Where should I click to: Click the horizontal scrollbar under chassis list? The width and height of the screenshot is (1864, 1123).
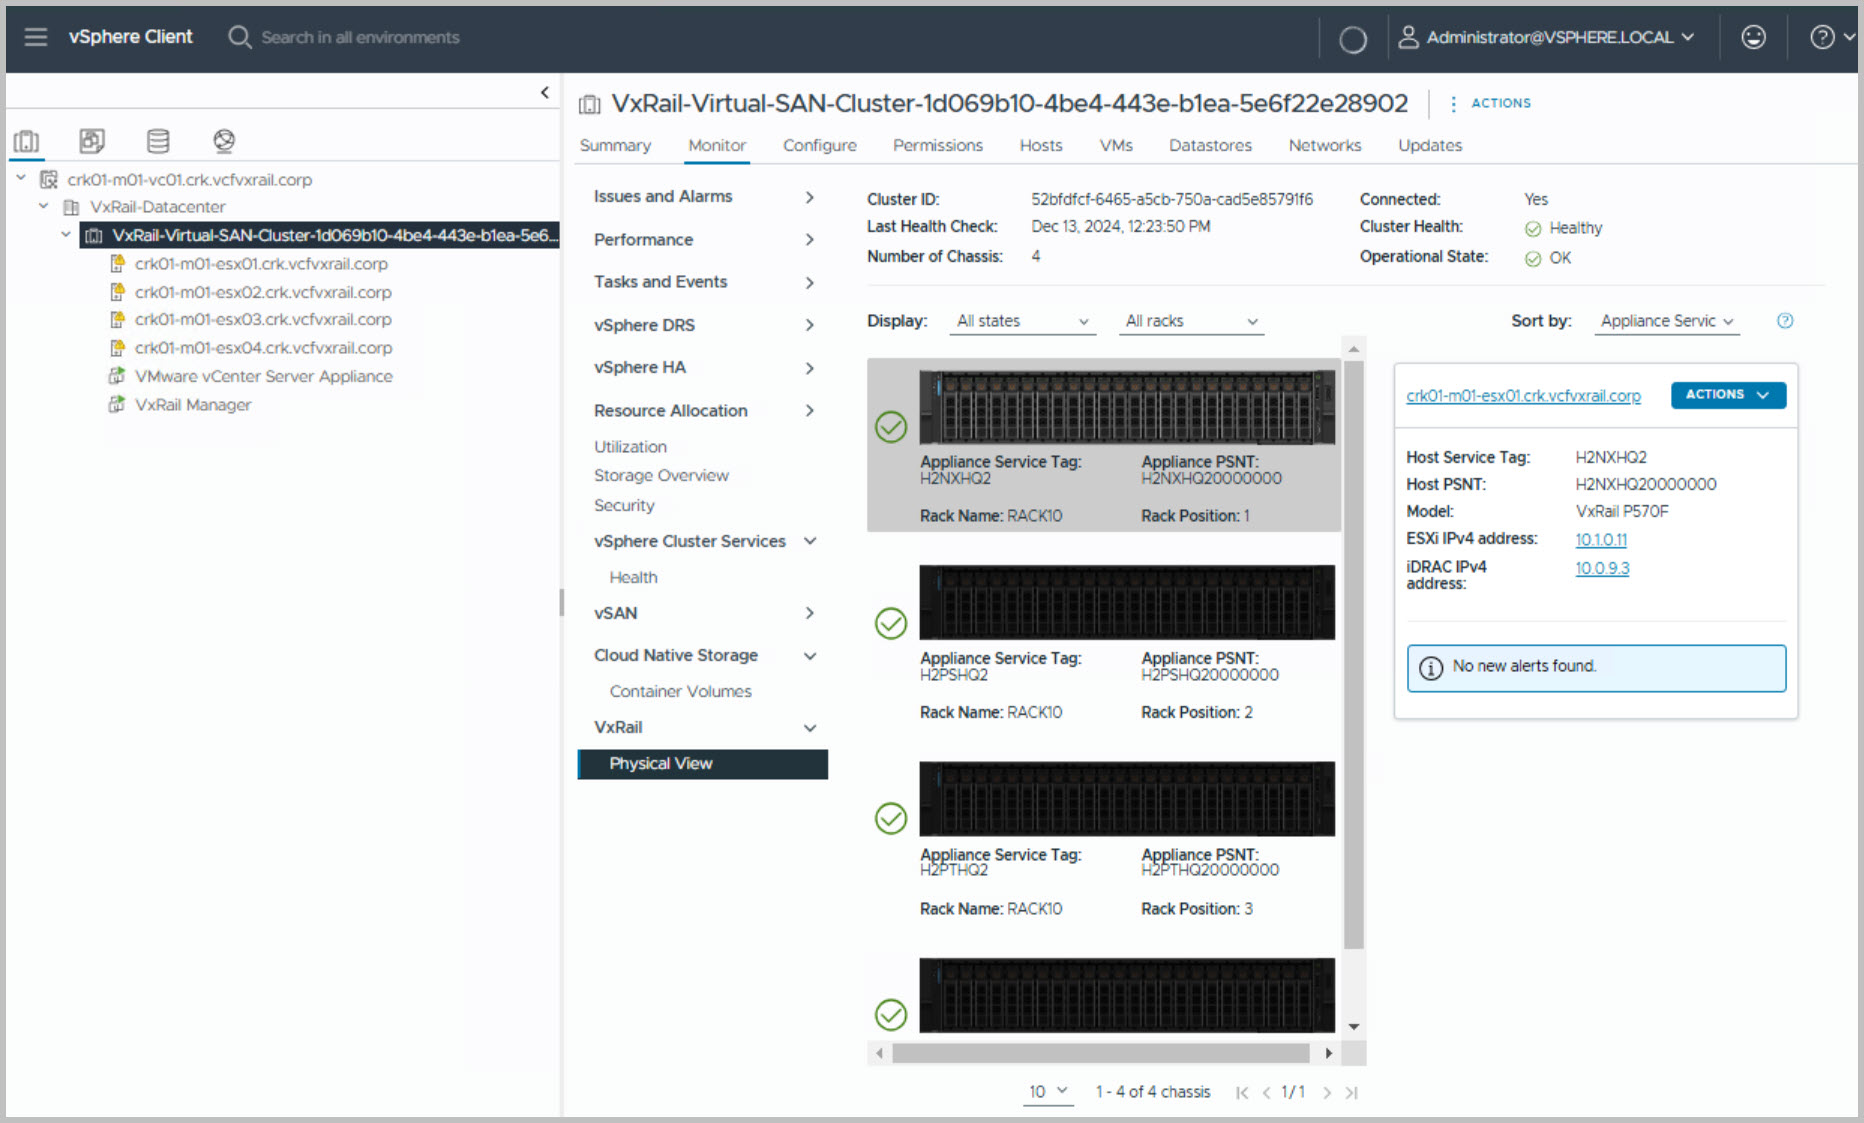[x=1100, y=1053]
